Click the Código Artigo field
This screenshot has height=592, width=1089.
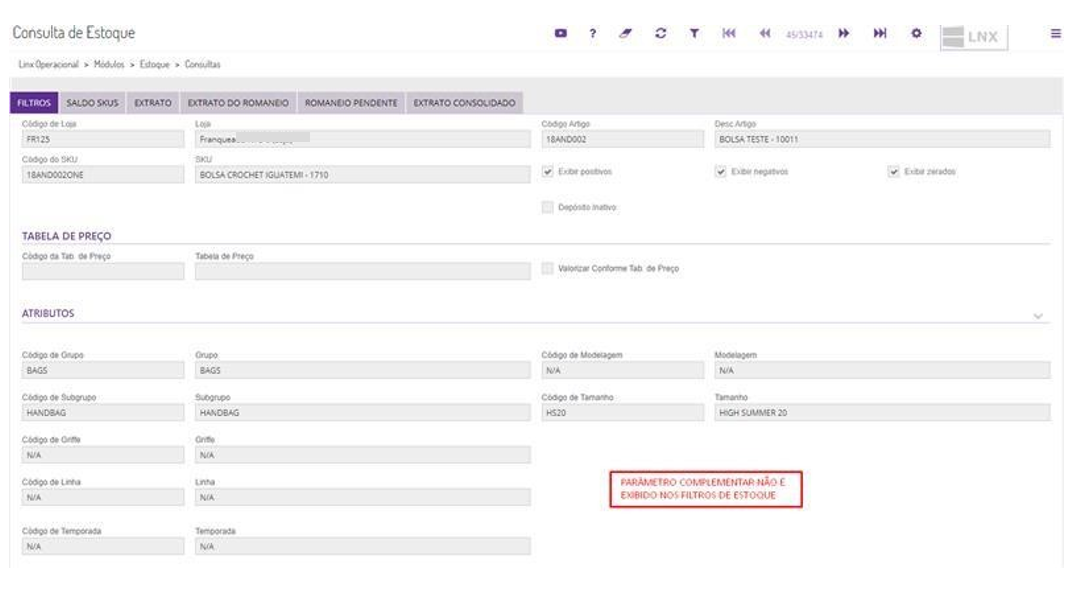(x=622, y=139)
